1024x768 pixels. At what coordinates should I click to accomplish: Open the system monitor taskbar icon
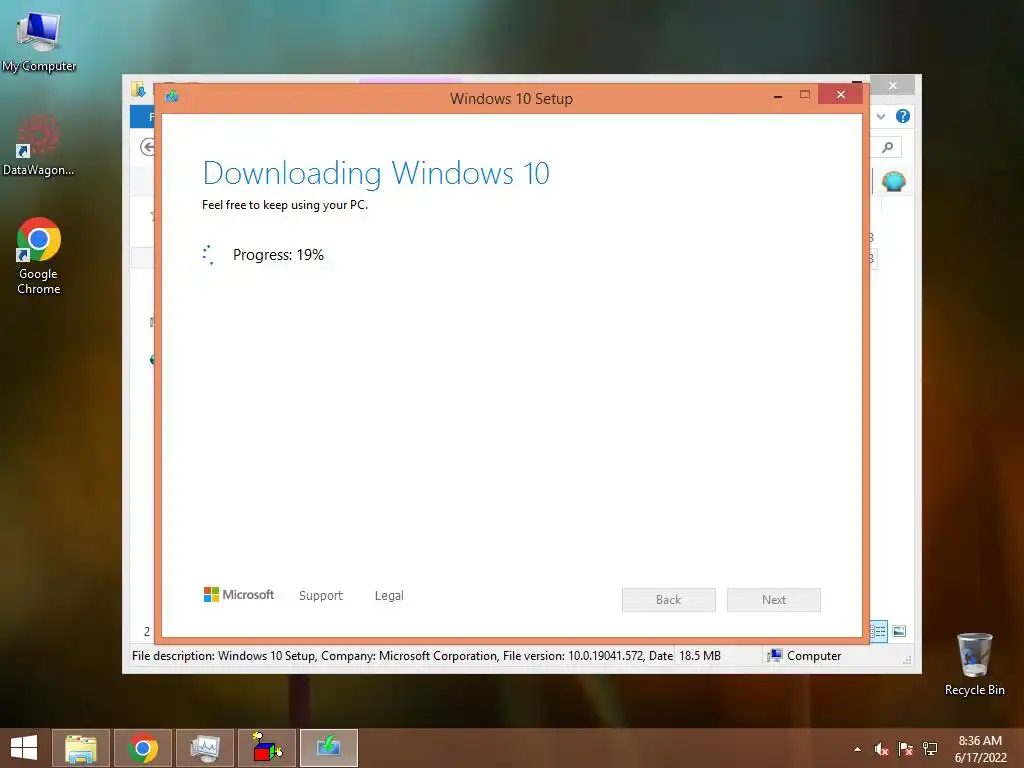tap(205, 748)
